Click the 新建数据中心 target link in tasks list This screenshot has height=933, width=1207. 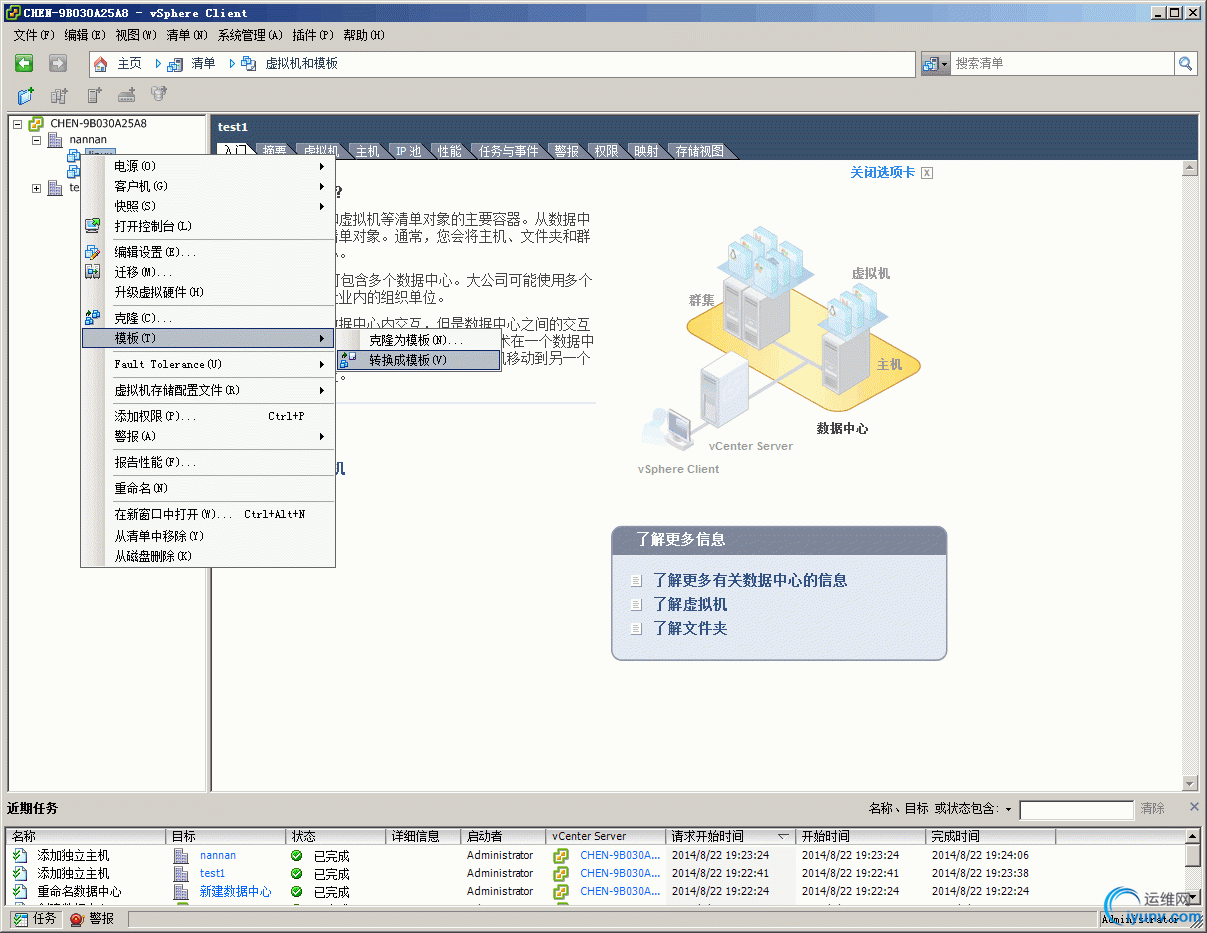click(235, 891)
